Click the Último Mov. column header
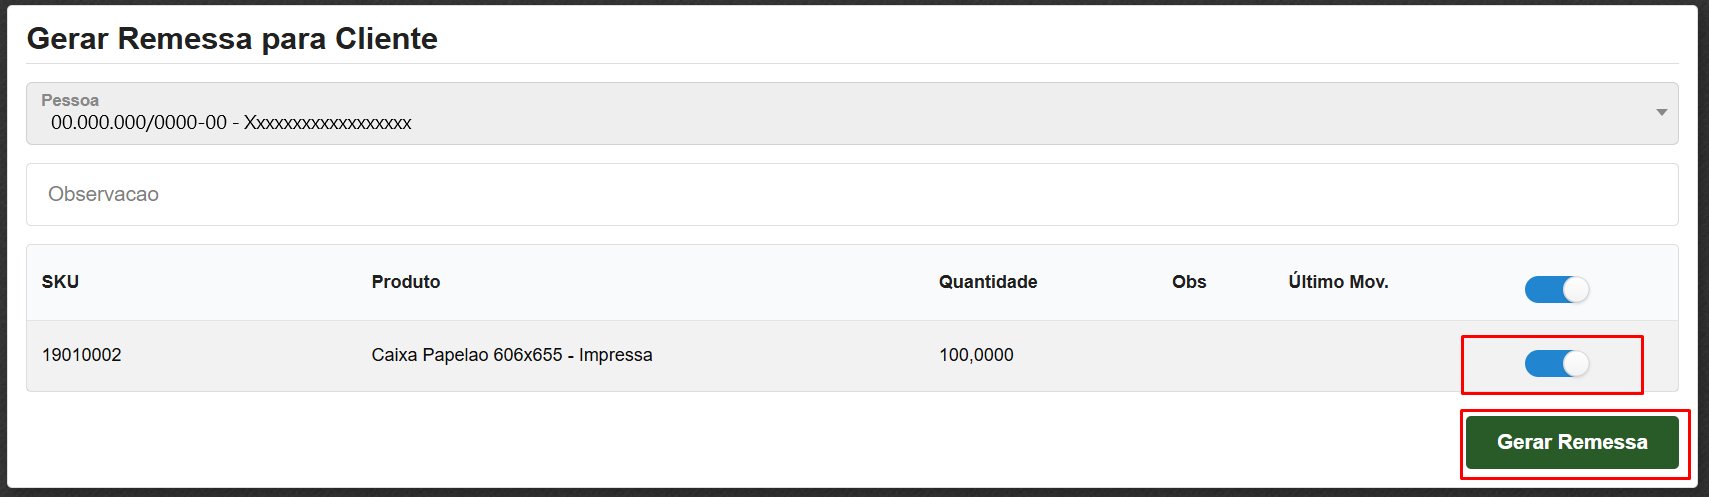This screenshot has height=497, width=1709. click(1337, 282)
